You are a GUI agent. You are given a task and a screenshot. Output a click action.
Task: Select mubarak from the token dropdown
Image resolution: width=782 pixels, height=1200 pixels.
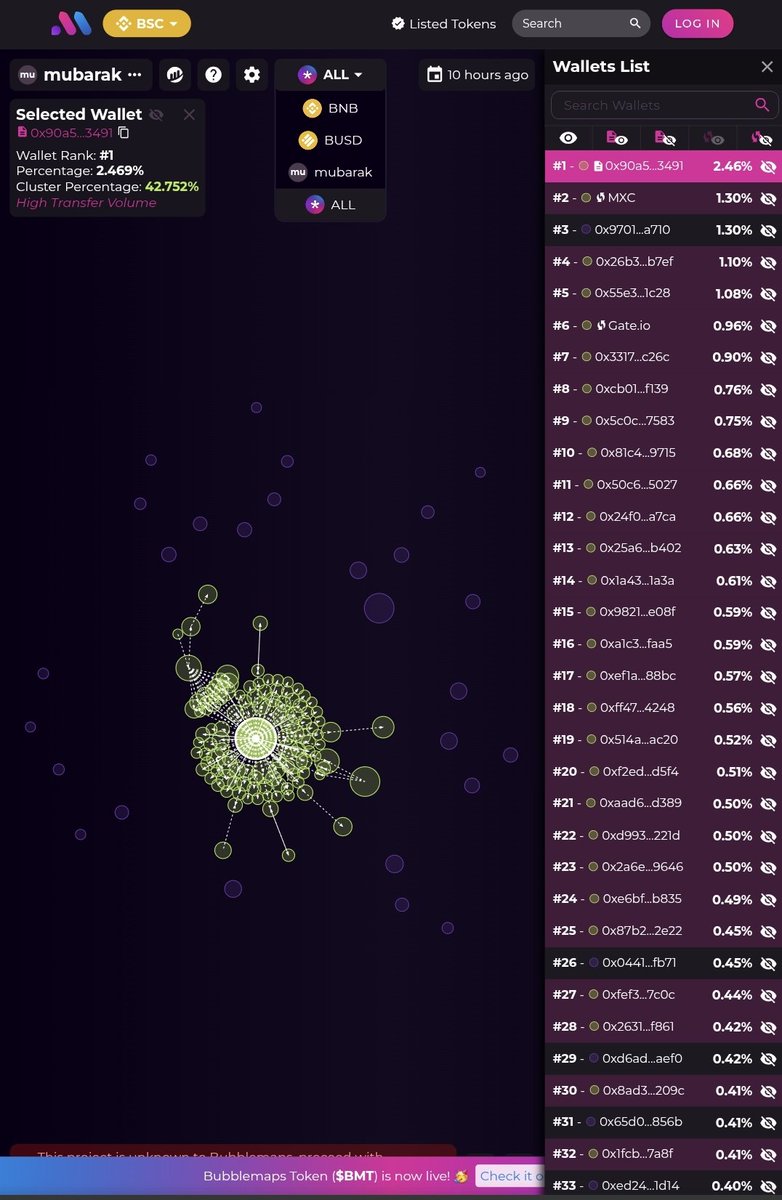tap(330, 172)
